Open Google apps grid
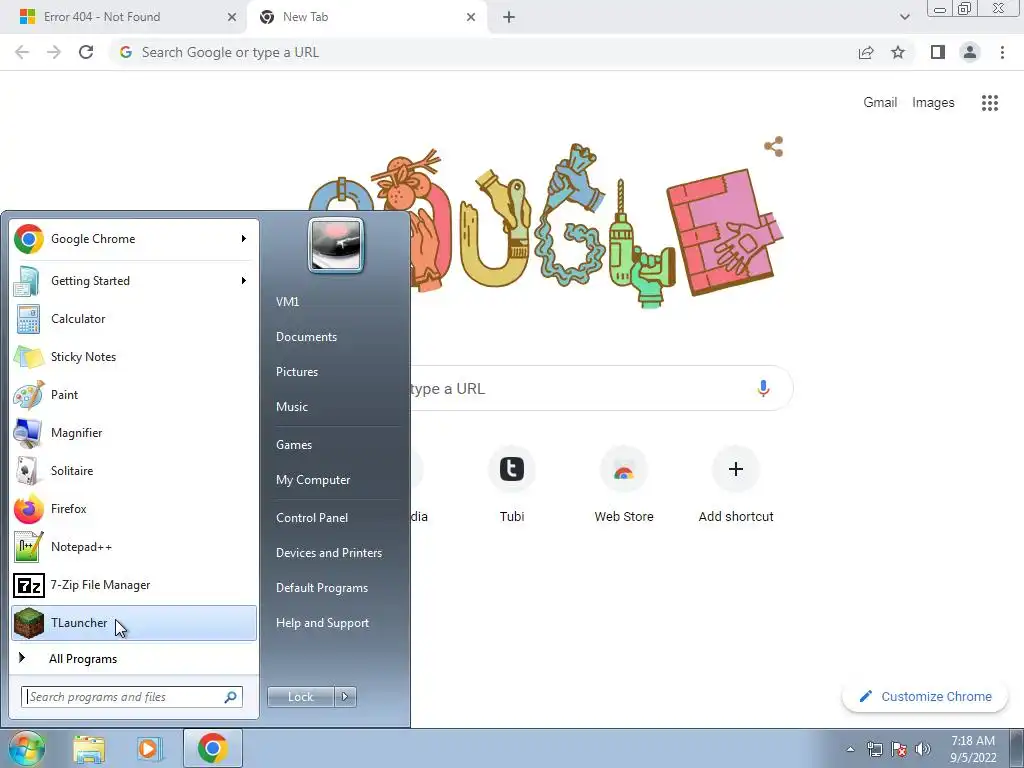 990,103
